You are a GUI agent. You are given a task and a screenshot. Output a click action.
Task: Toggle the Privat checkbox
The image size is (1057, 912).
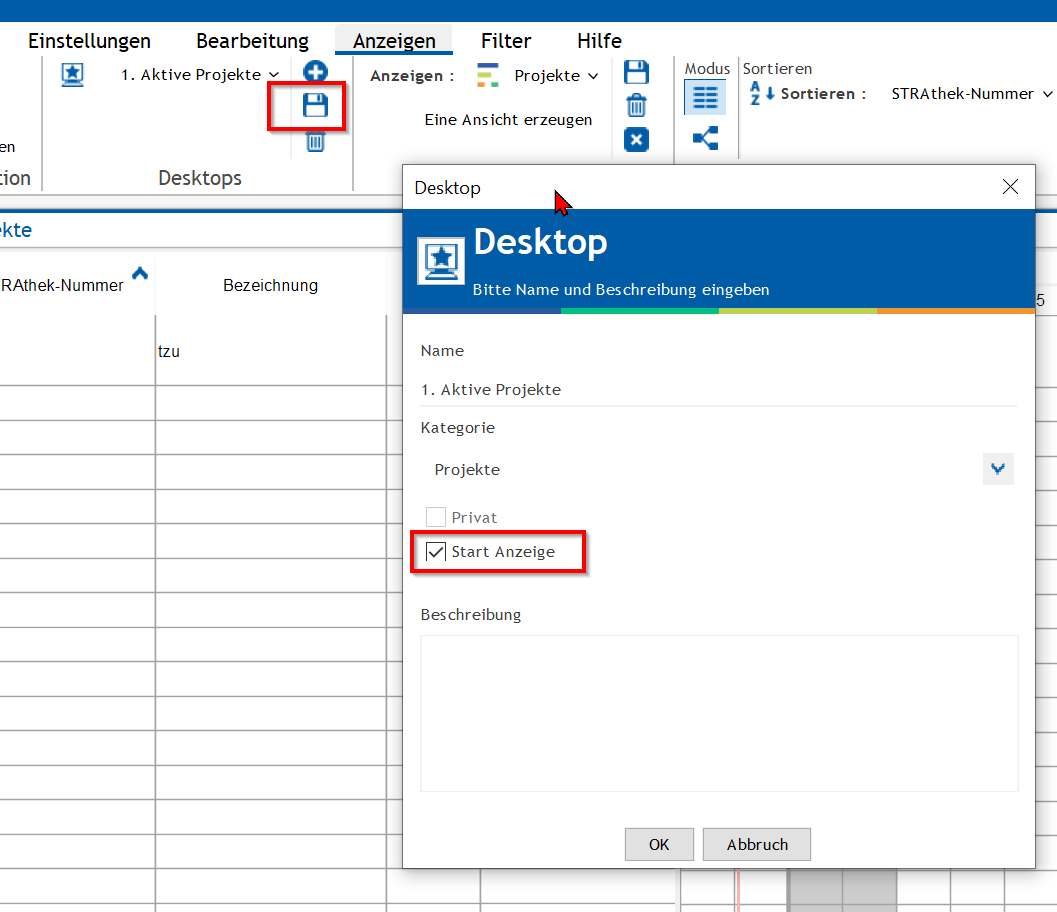[435, 517]
